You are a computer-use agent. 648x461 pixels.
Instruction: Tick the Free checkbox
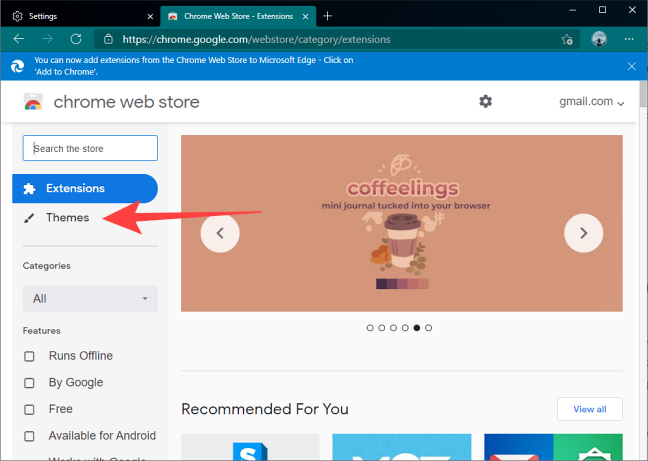29,409
